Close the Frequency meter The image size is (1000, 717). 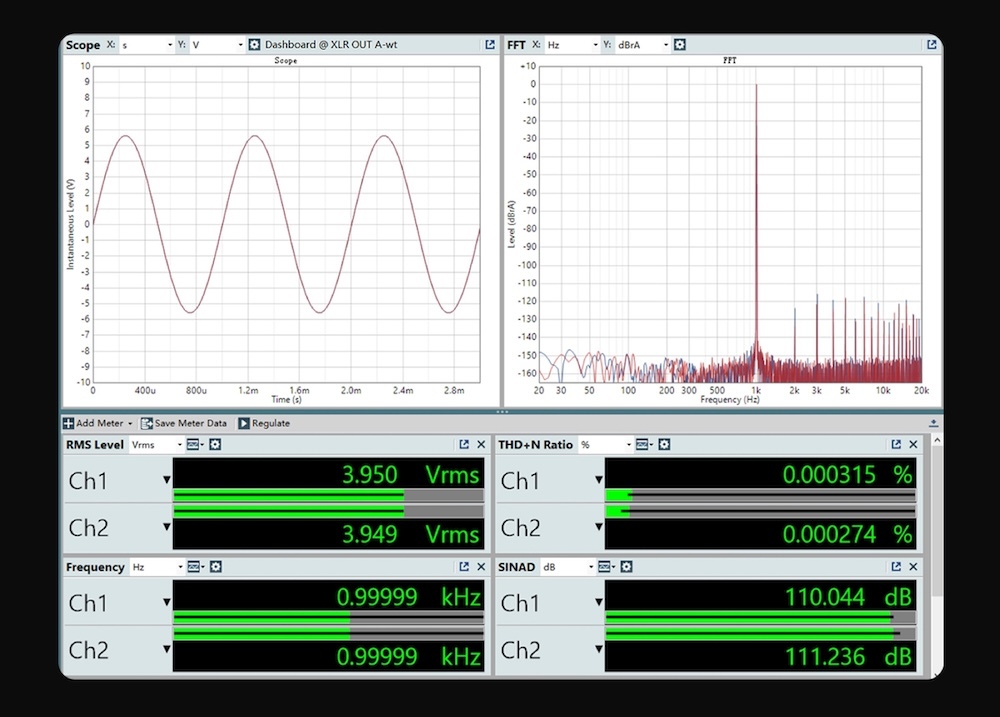[482, 567]
